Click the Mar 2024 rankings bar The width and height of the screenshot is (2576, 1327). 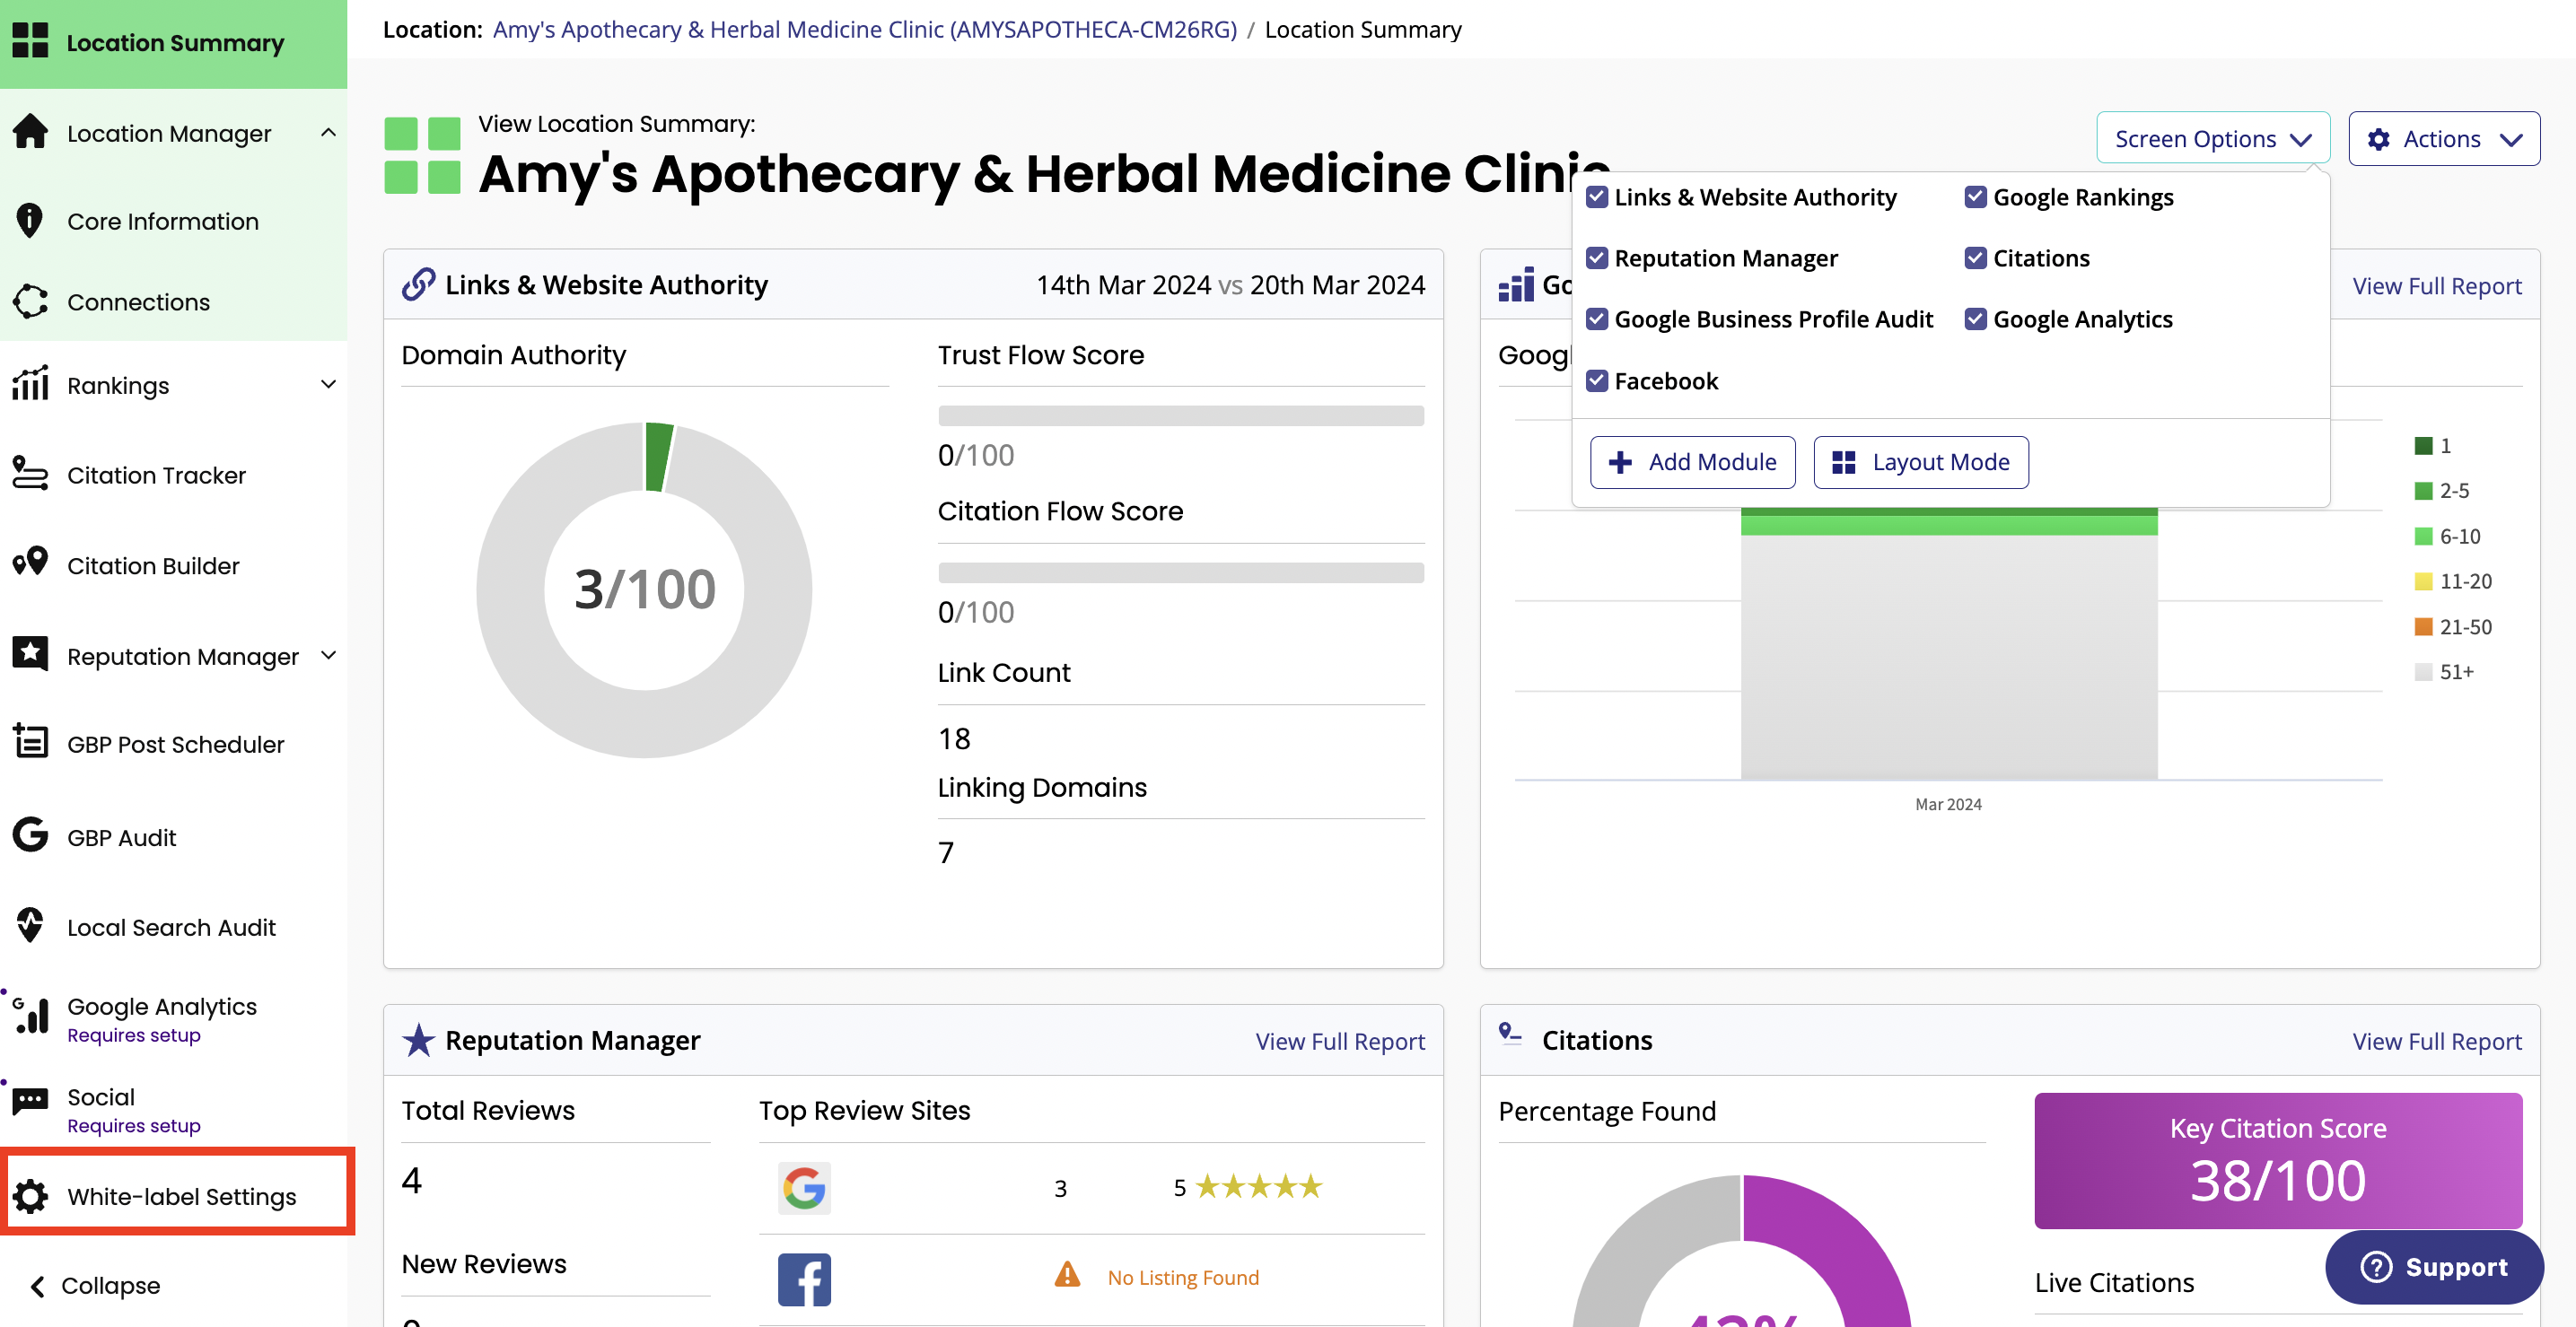coord(1949,644)
